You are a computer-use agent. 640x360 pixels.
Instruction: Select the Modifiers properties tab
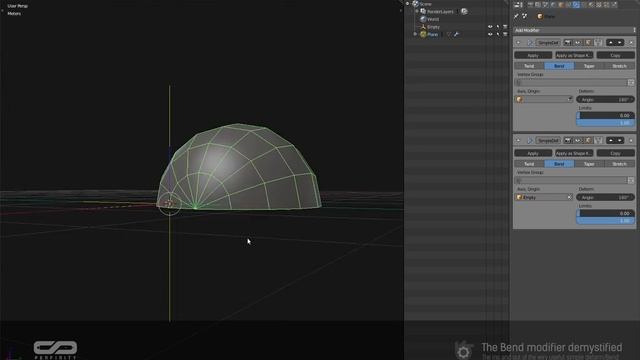(576, 4)
